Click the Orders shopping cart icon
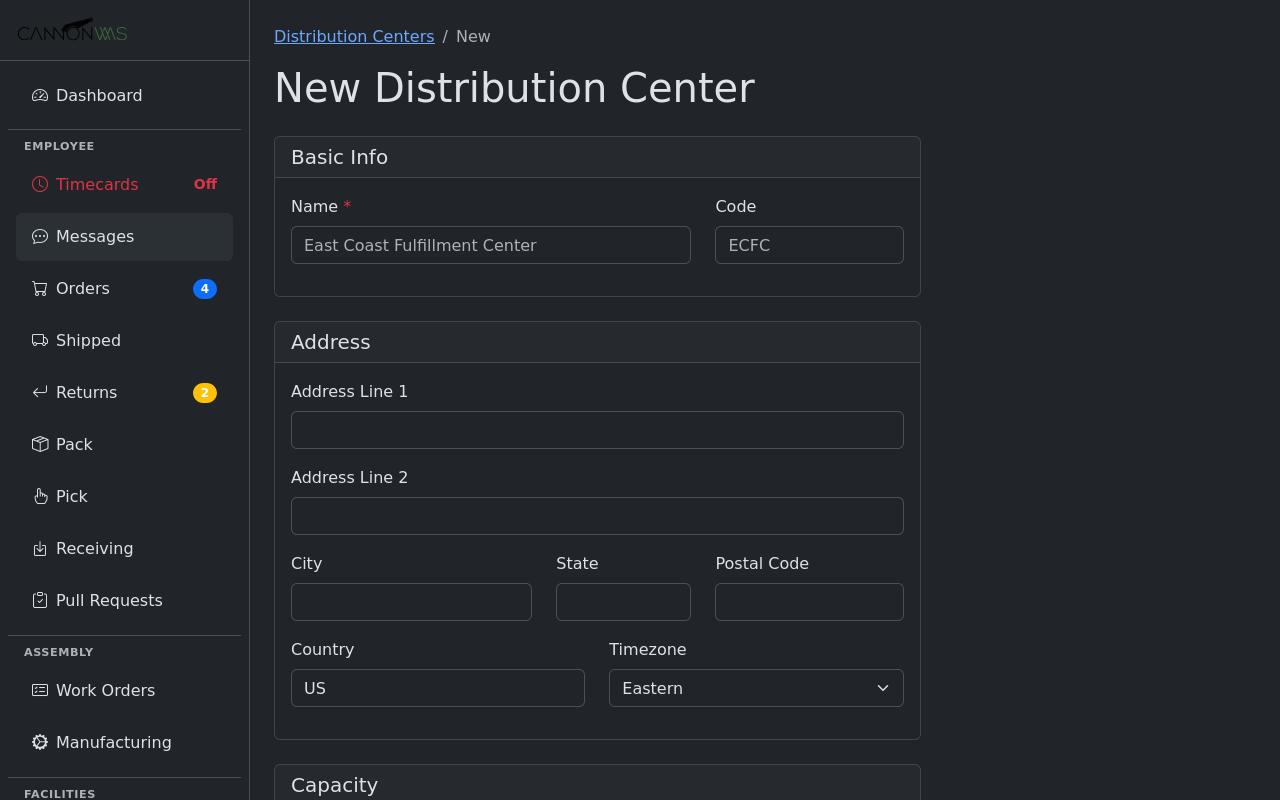Viewport: 1280px width, 800px height. coord(39,288)
